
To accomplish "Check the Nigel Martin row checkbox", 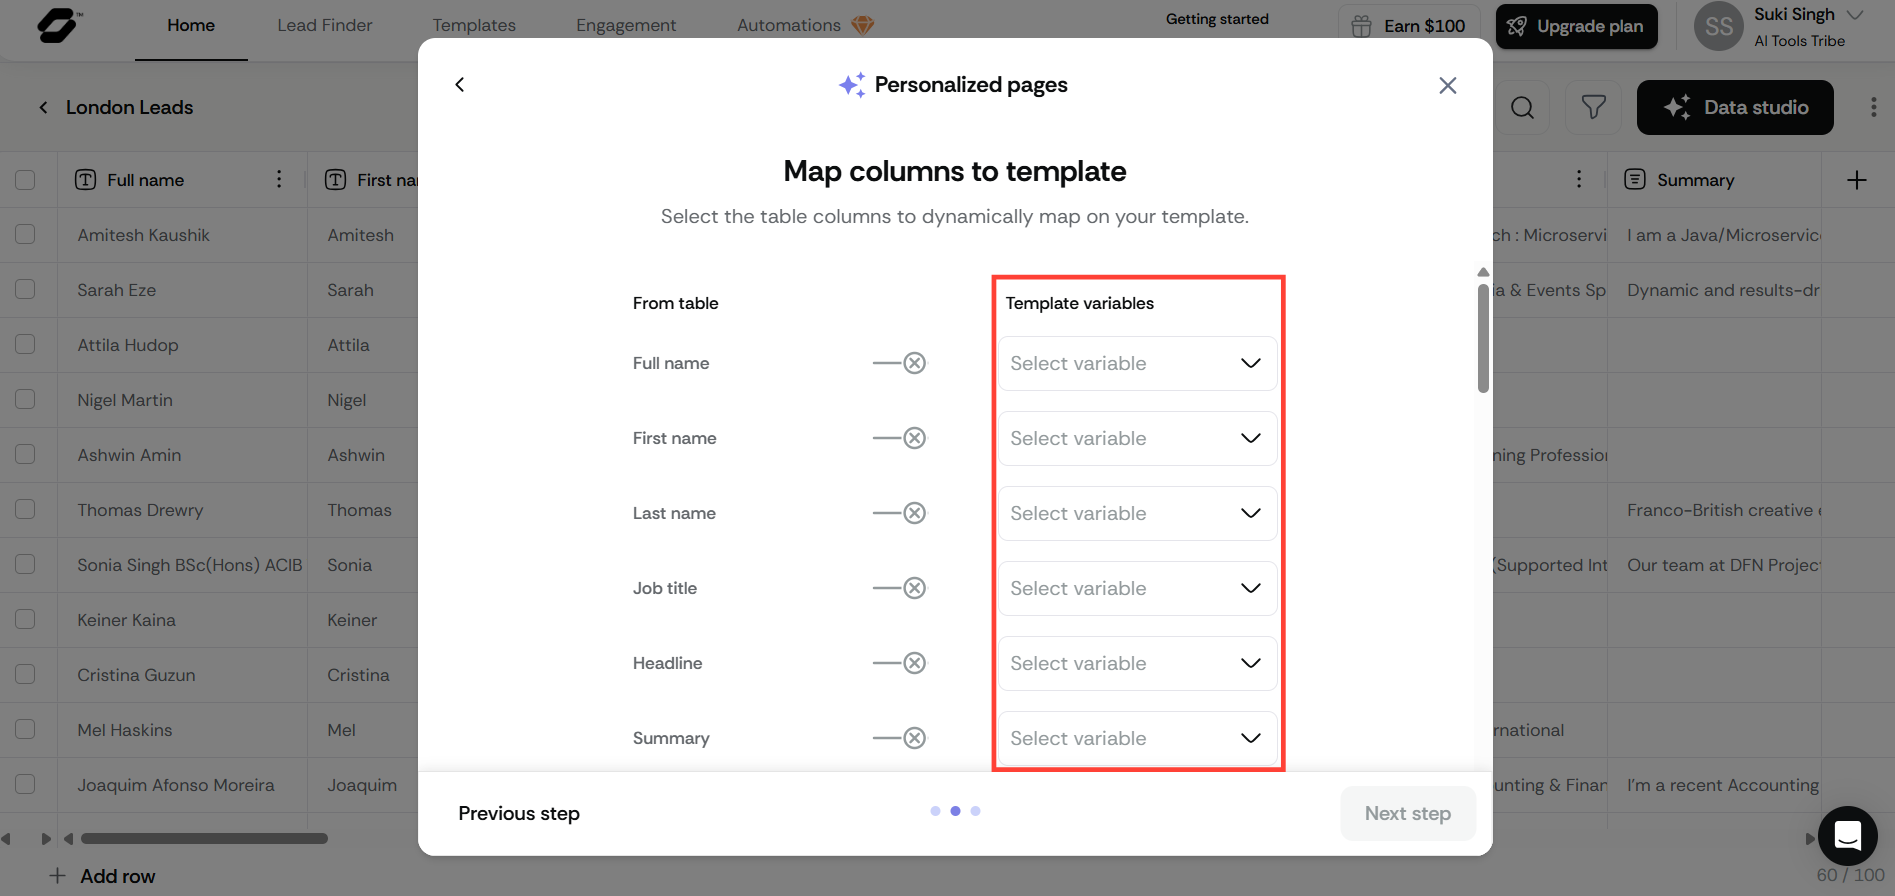I will tap(25, 399).
